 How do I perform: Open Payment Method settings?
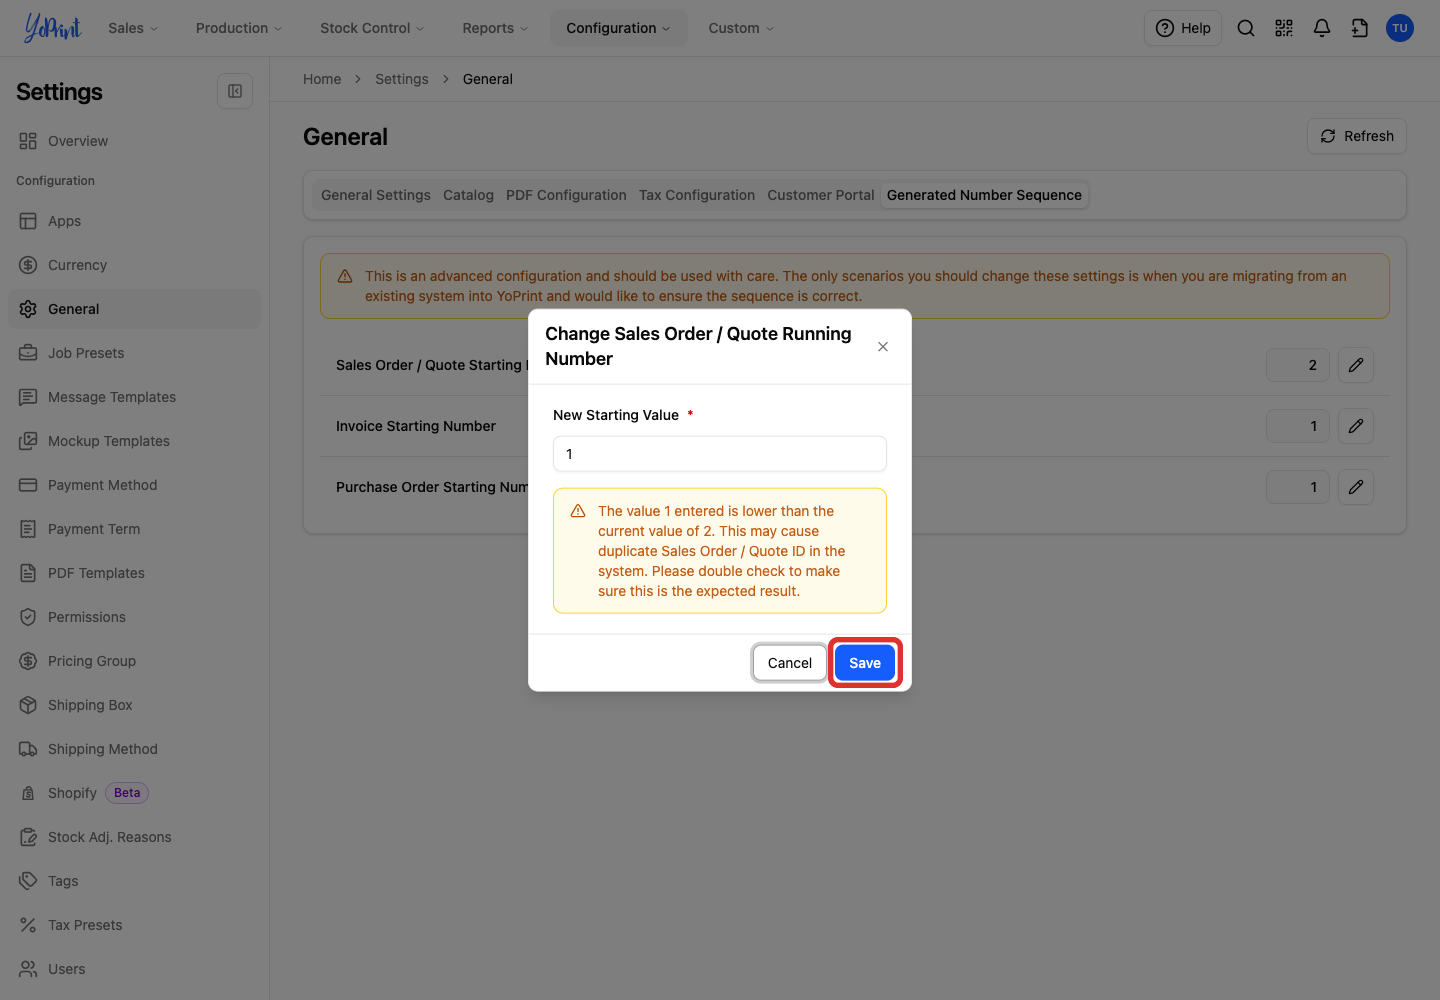coord(134,485)
